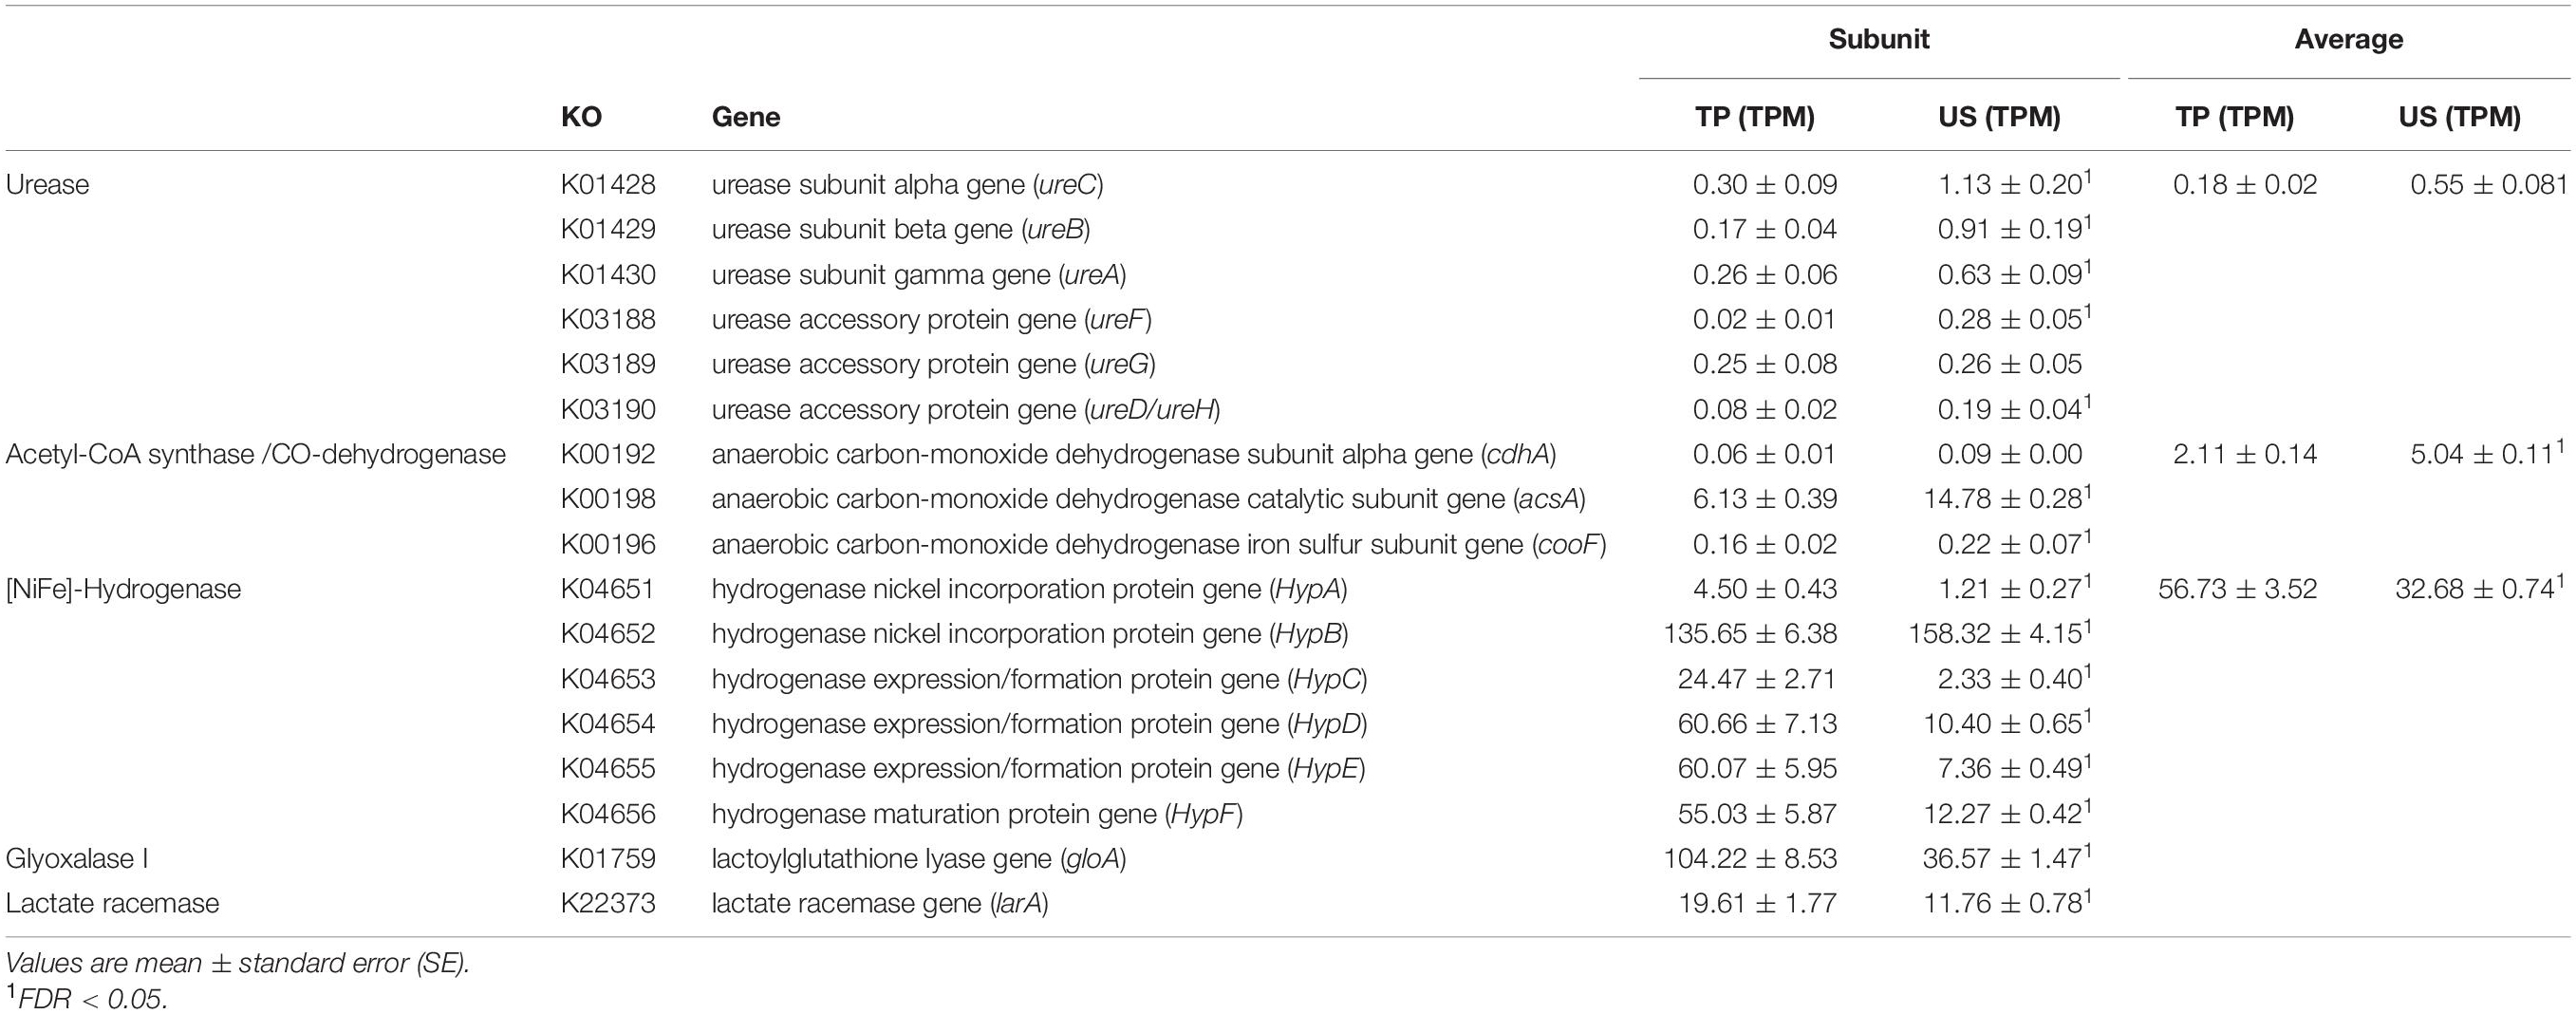Click the Gene column header
Viewport: 2576px width, 1014px height.
pyautogui.click(x=746, y=117)
